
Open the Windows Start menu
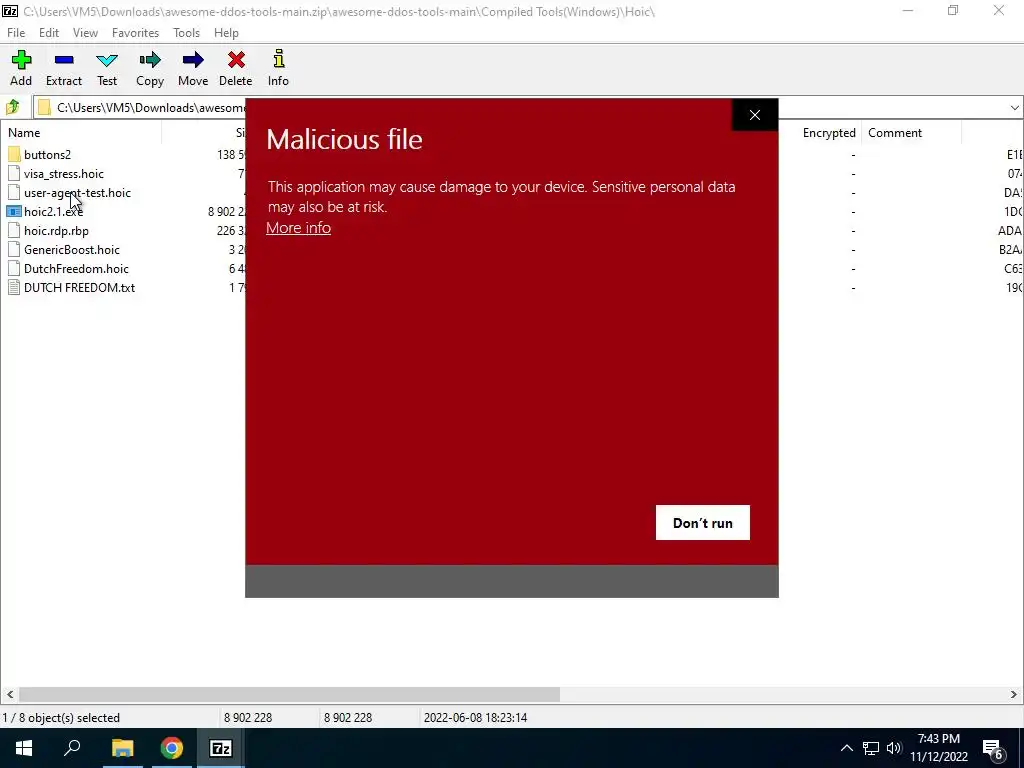[24, 748]
